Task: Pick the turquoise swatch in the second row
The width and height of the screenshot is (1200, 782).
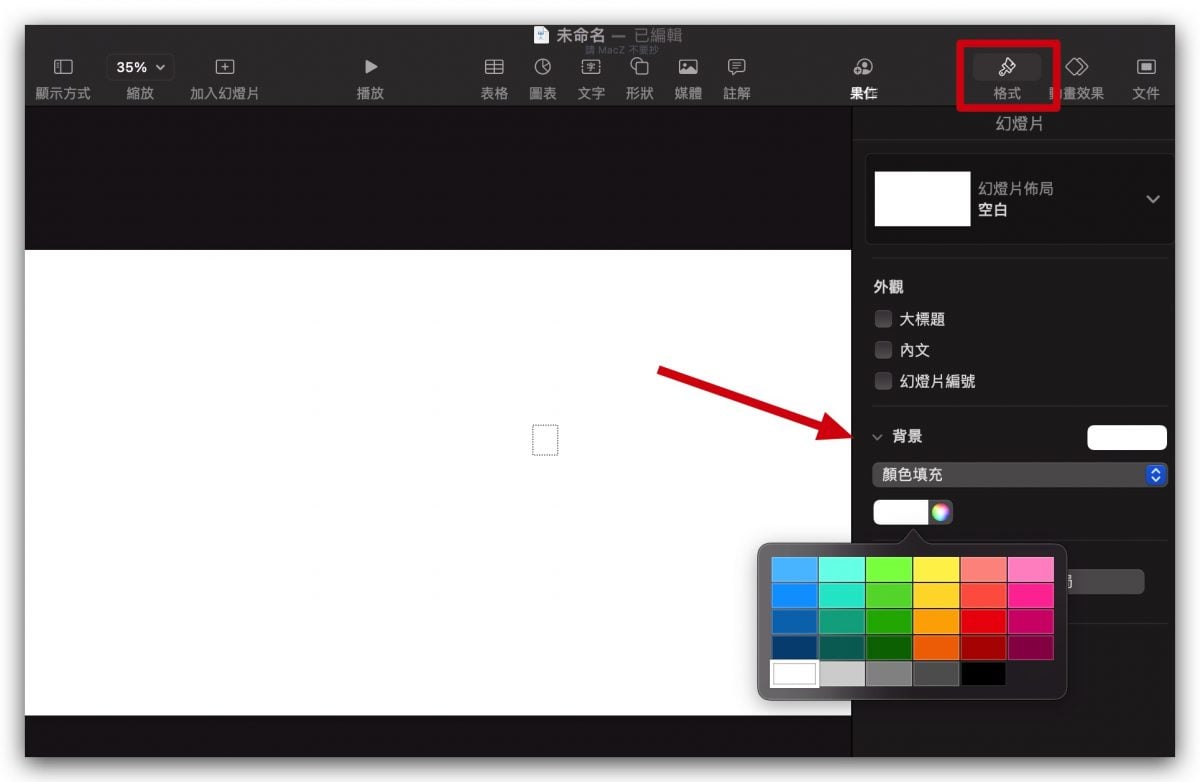Action: (842, 595)
